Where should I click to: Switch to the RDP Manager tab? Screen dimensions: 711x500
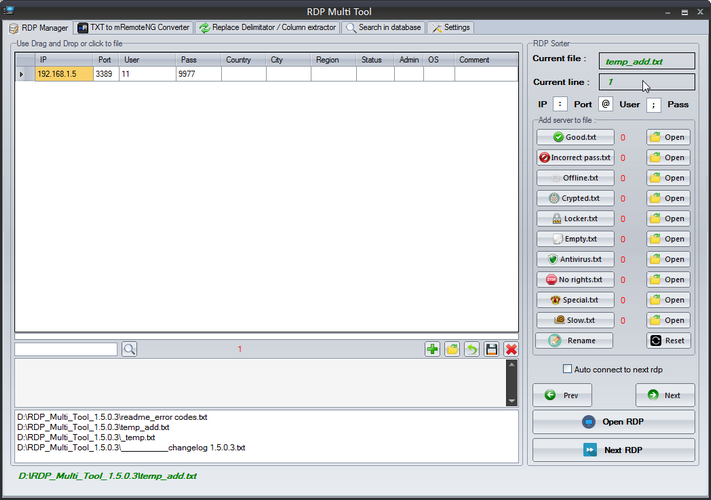pos(39,28)
